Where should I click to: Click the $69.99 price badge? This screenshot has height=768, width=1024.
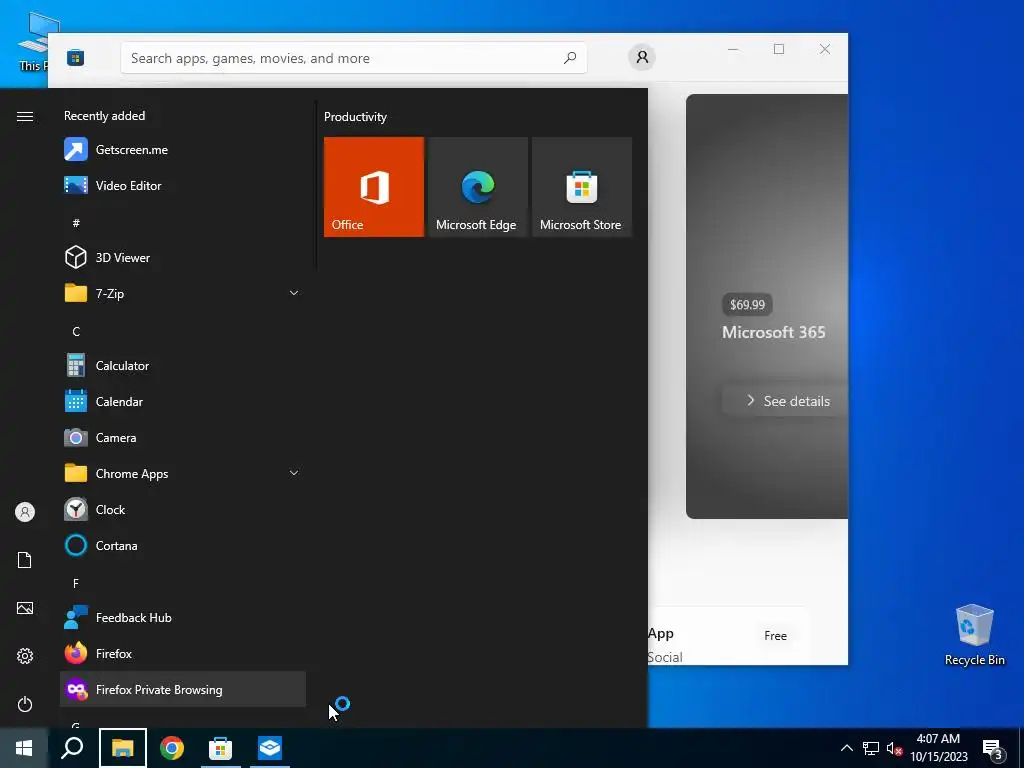pos(747,304)
